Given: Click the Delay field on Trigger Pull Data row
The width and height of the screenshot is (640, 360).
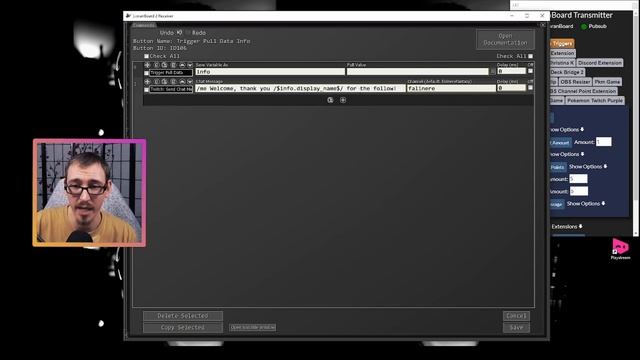Looking at the screenshot, I should (511, 71).
